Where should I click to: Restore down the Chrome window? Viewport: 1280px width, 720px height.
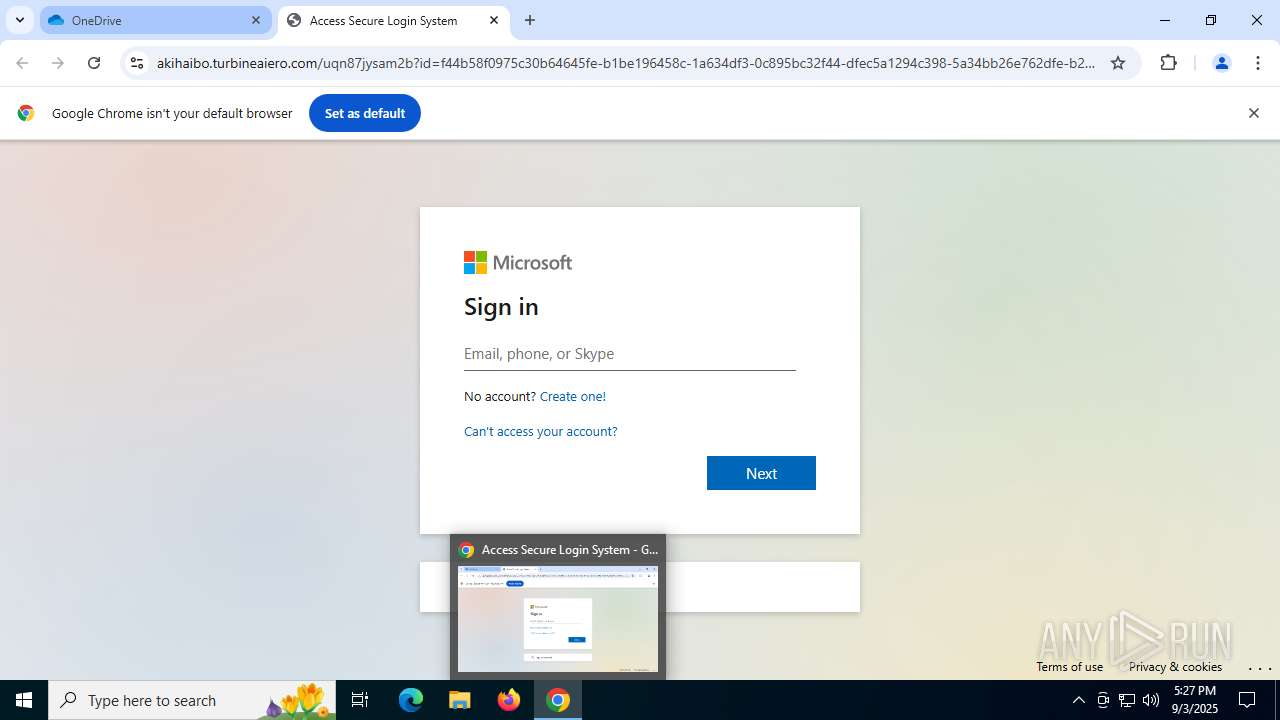pyautogui.click(x=1211, y=20)
